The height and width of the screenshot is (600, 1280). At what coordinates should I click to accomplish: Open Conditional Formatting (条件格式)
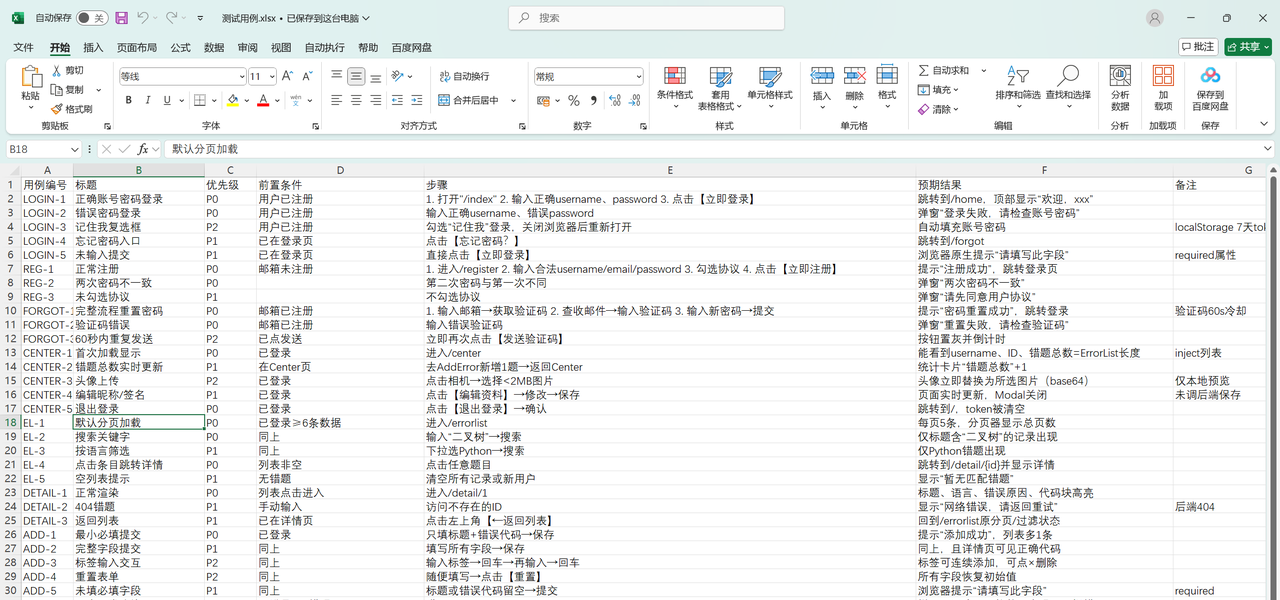[675, 85]
